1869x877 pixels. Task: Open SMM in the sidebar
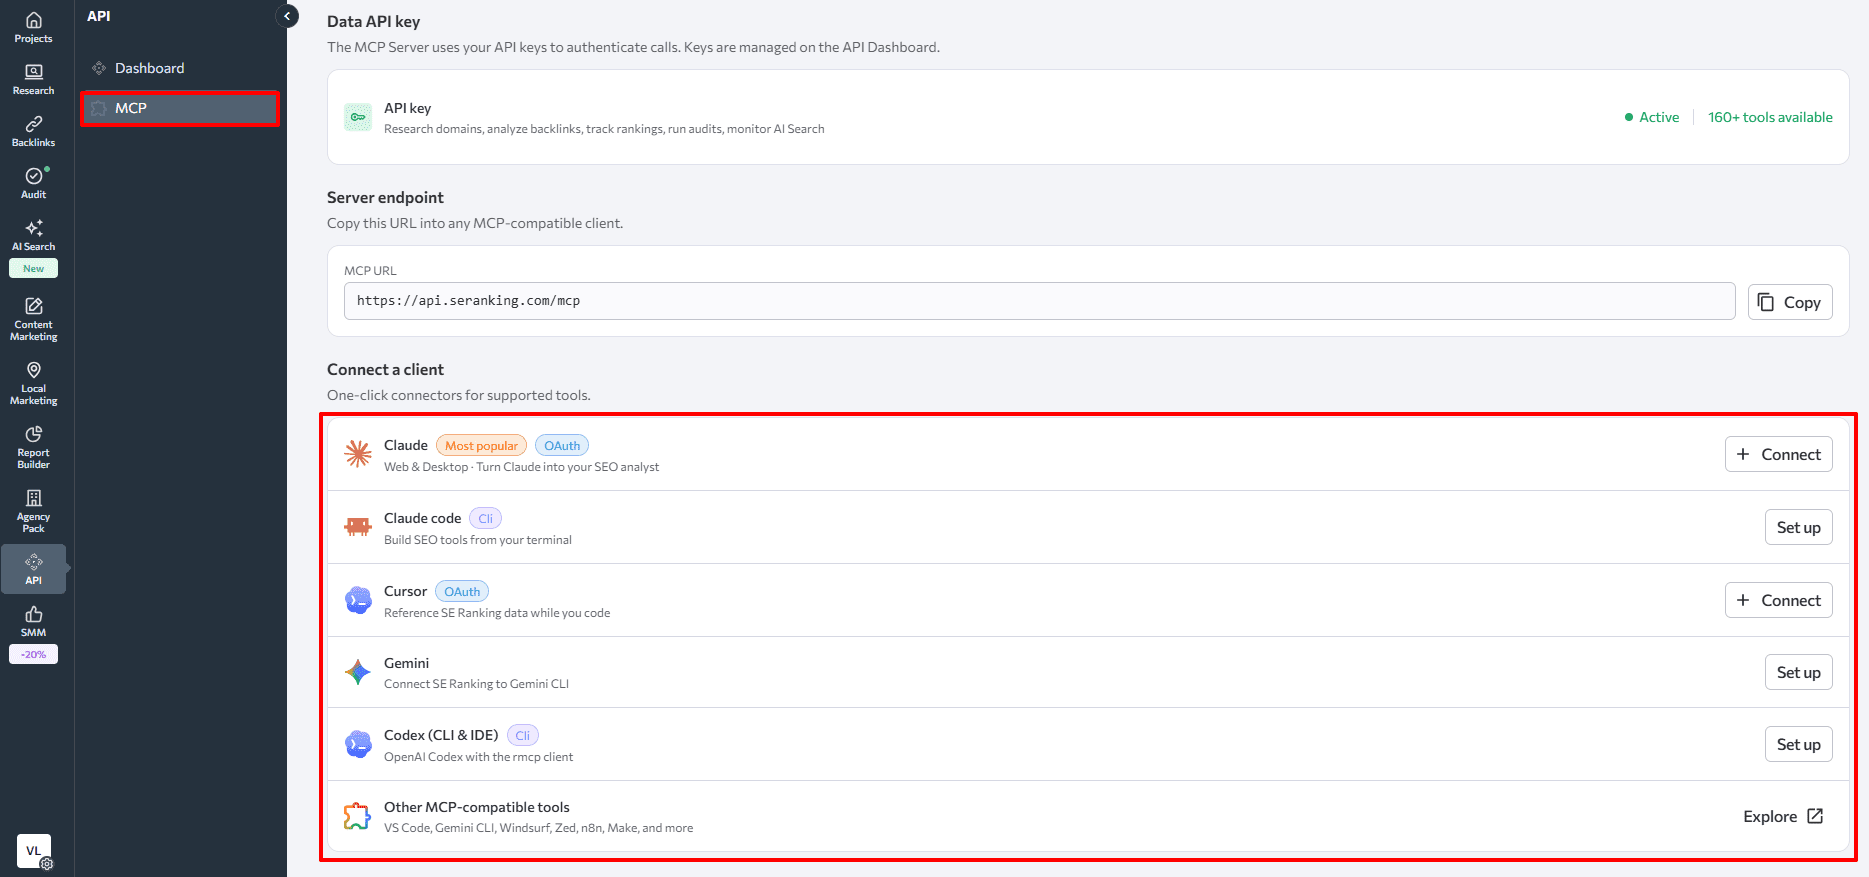tap(33, 621)
